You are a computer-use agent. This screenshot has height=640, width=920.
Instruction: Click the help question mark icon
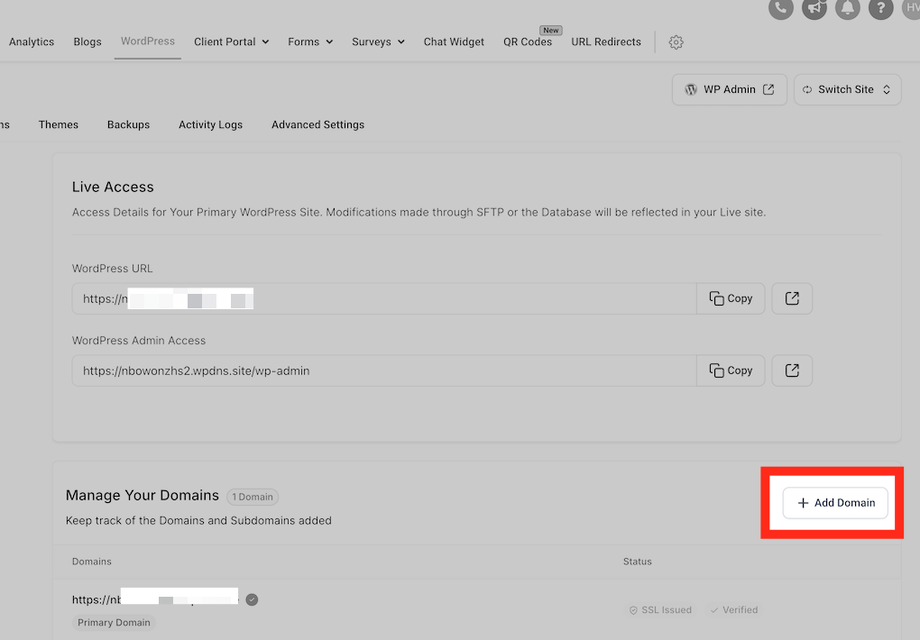pos(881,8)
